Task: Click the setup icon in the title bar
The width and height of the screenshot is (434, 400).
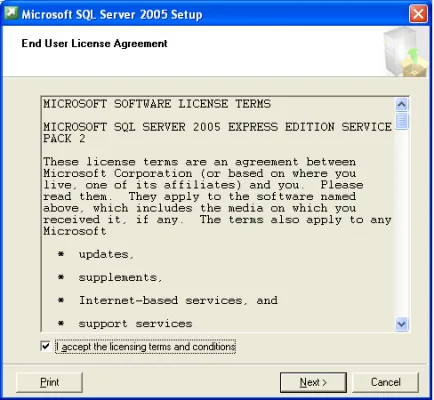Action: click(11, 14)
